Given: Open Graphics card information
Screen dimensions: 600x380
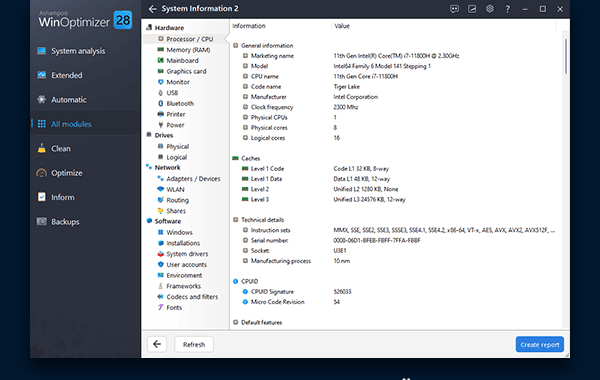Looking at the screenshot, I should (186, 71).
